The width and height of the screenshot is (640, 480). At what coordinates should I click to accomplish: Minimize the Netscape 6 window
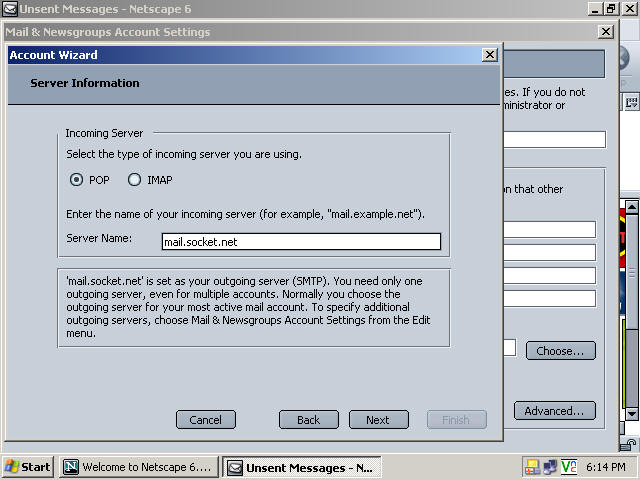coord(594,9)
